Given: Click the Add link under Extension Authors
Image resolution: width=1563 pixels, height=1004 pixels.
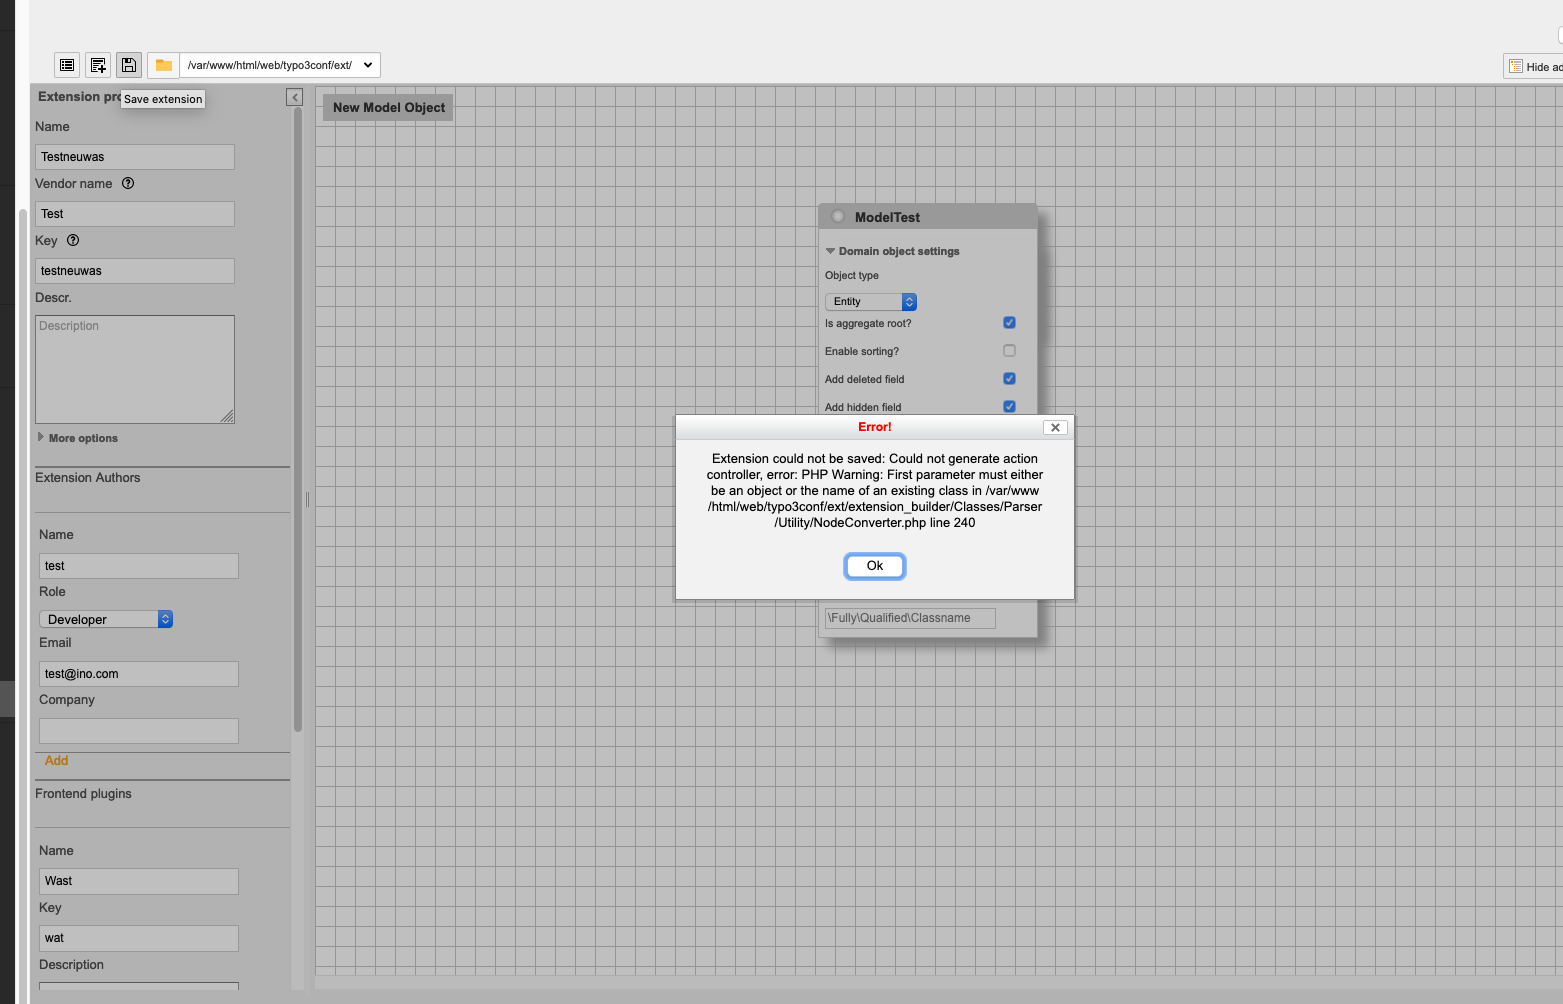Looking at the screenshot, I should [x=56, y=760].
